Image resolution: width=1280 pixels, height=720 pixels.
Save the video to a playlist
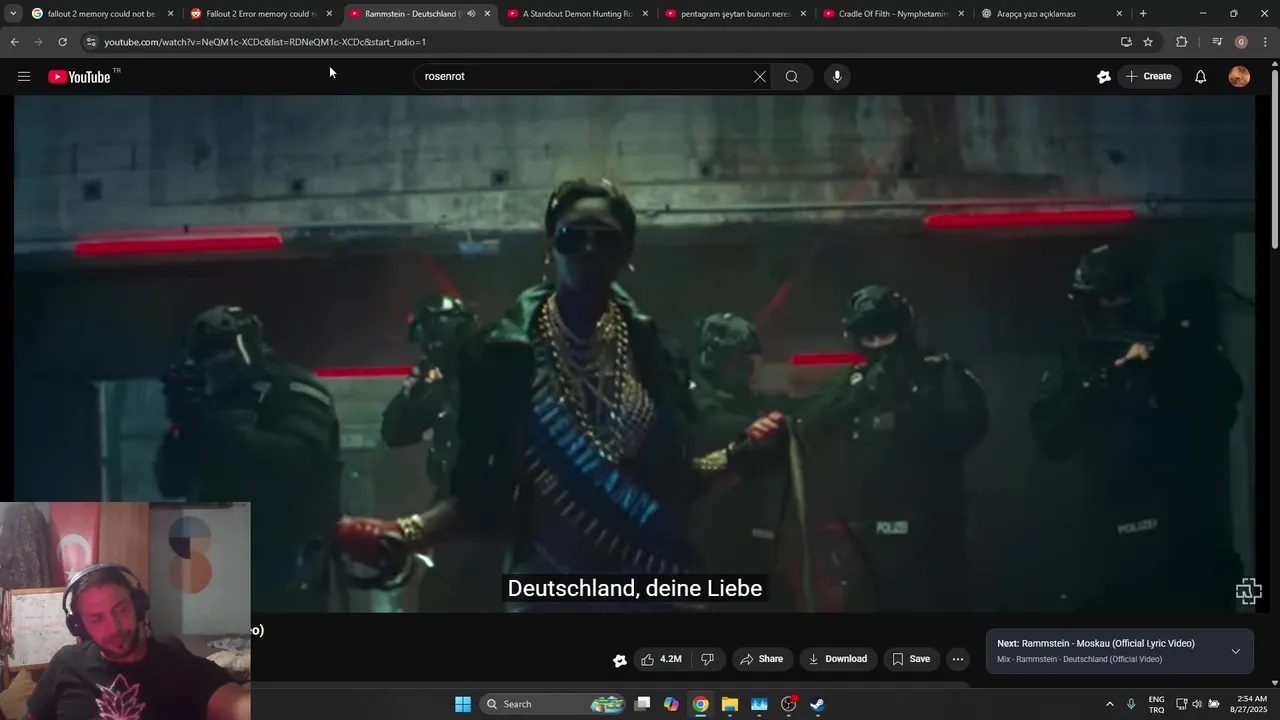click(x=911, y=659)
